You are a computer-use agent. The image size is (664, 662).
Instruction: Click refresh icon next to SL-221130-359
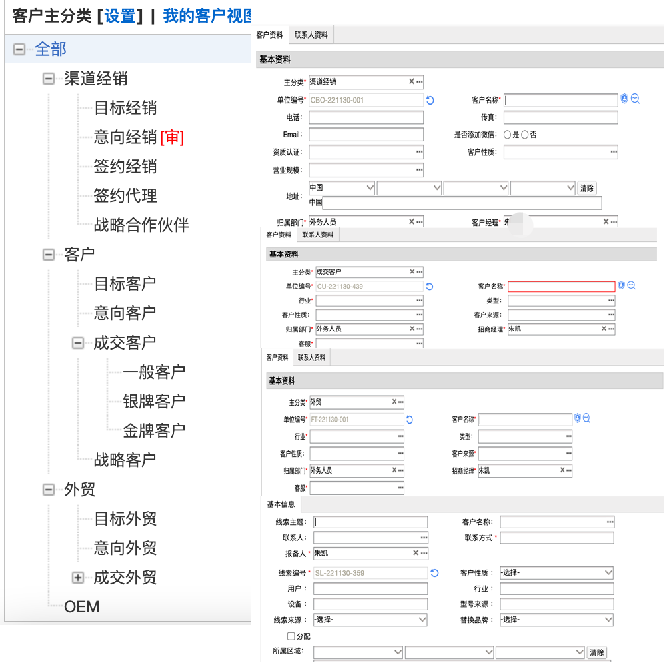[434, 573]
